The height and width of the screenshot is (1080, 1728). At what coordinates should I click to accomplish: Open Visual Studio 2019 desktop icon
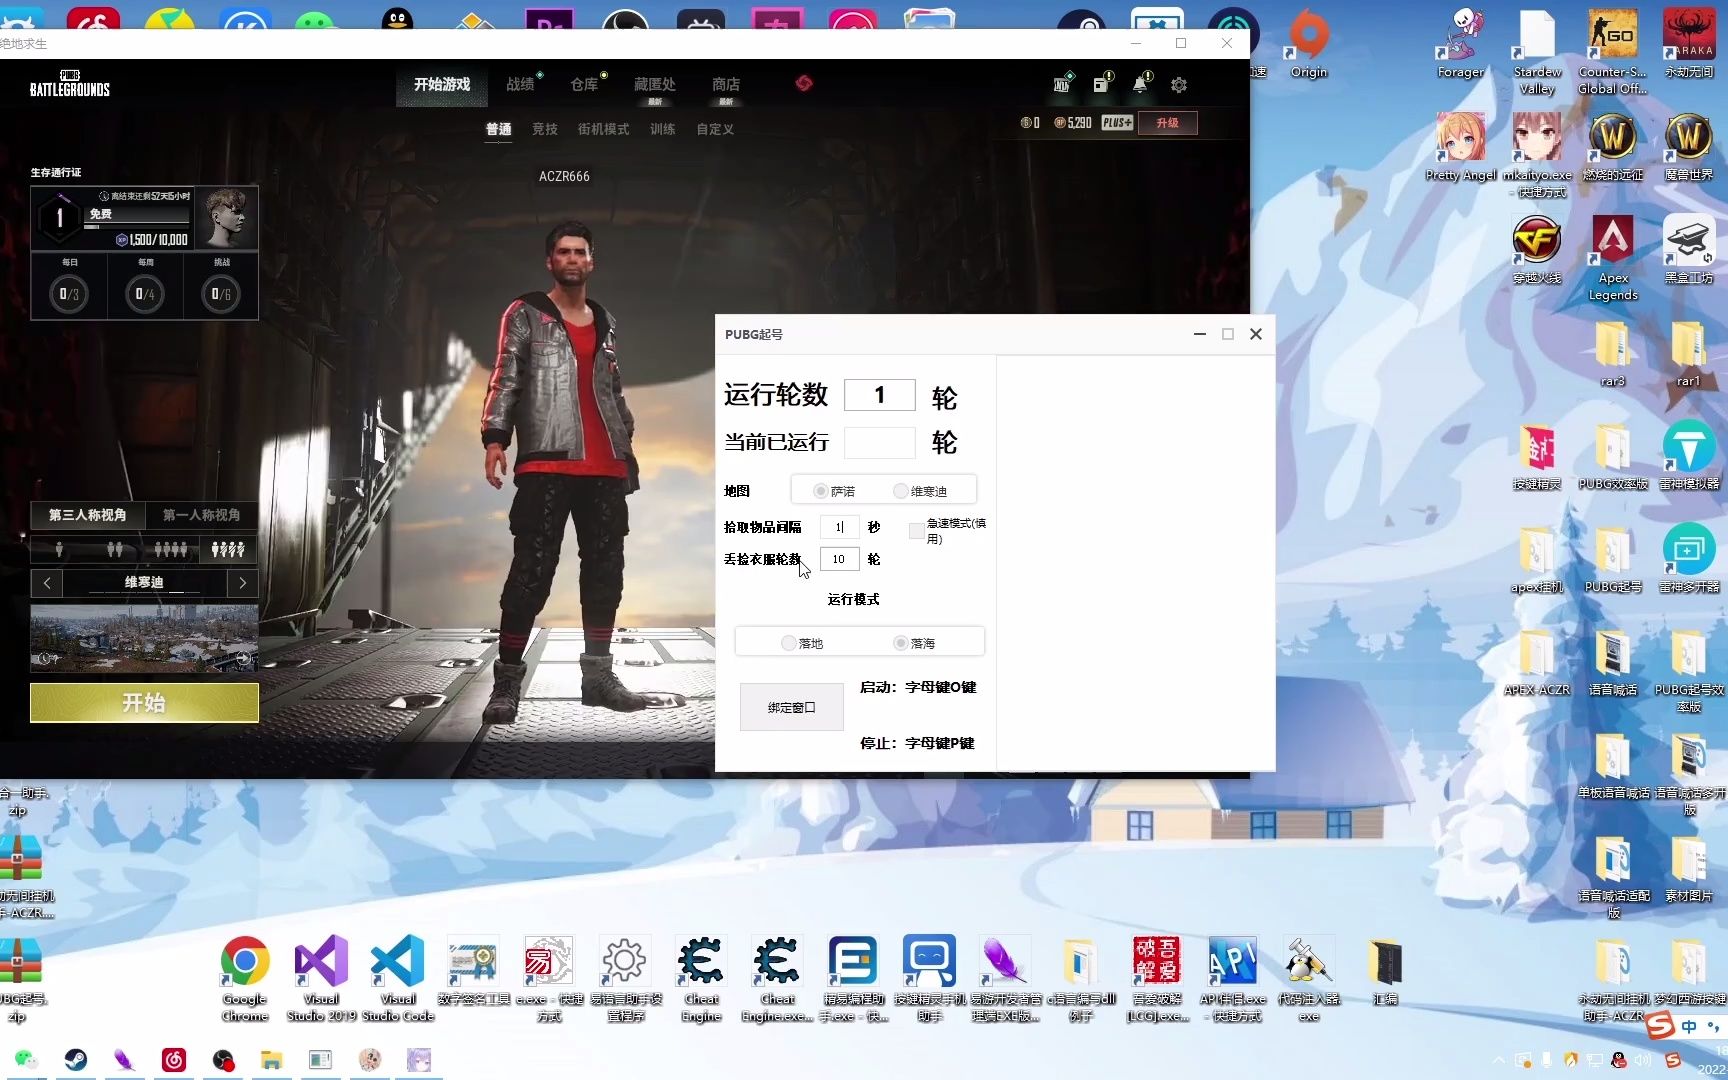(x=321, y=979)
